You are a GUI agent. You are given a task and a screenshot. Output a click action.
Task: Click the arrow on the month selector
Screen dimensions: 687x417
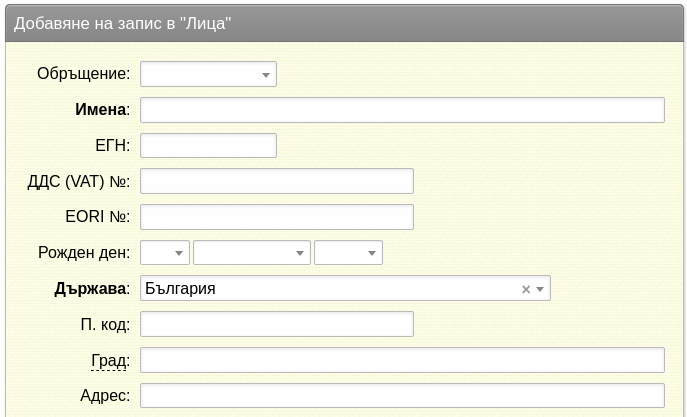[x=300, y=253]
